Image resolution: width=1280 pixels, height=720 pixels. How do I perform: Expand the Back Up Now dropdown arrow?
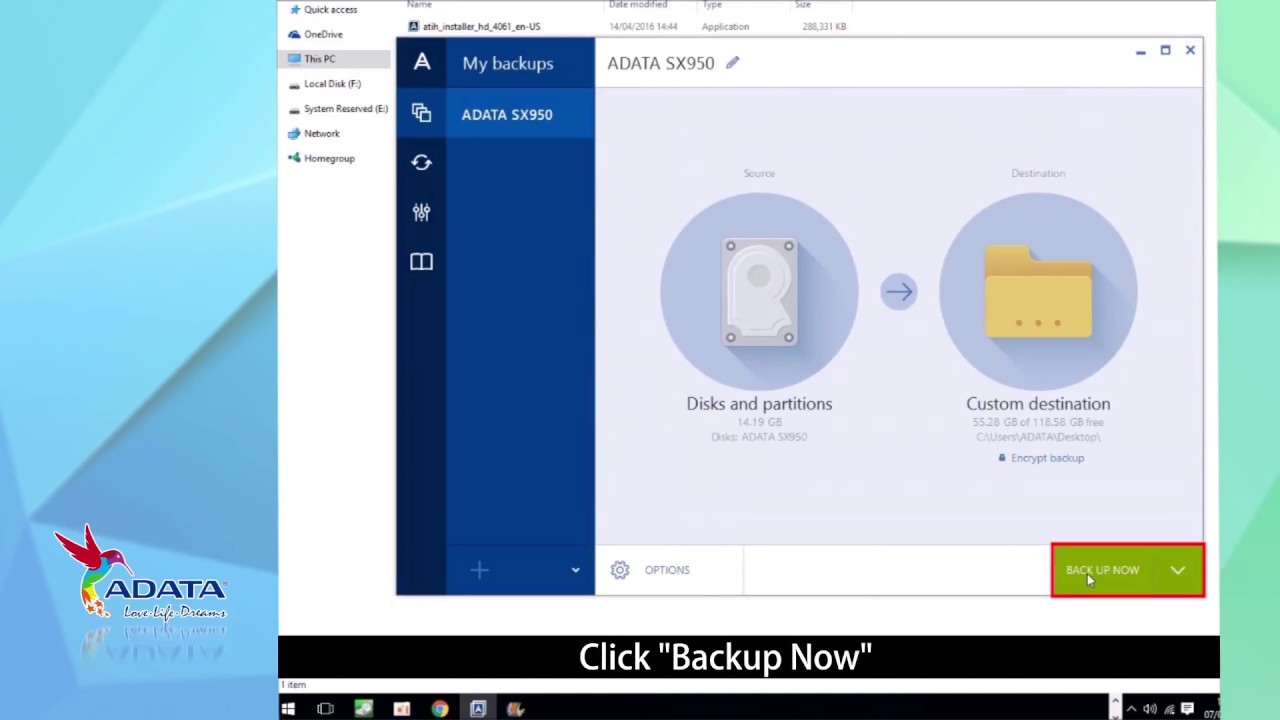tap(1178, 570)
